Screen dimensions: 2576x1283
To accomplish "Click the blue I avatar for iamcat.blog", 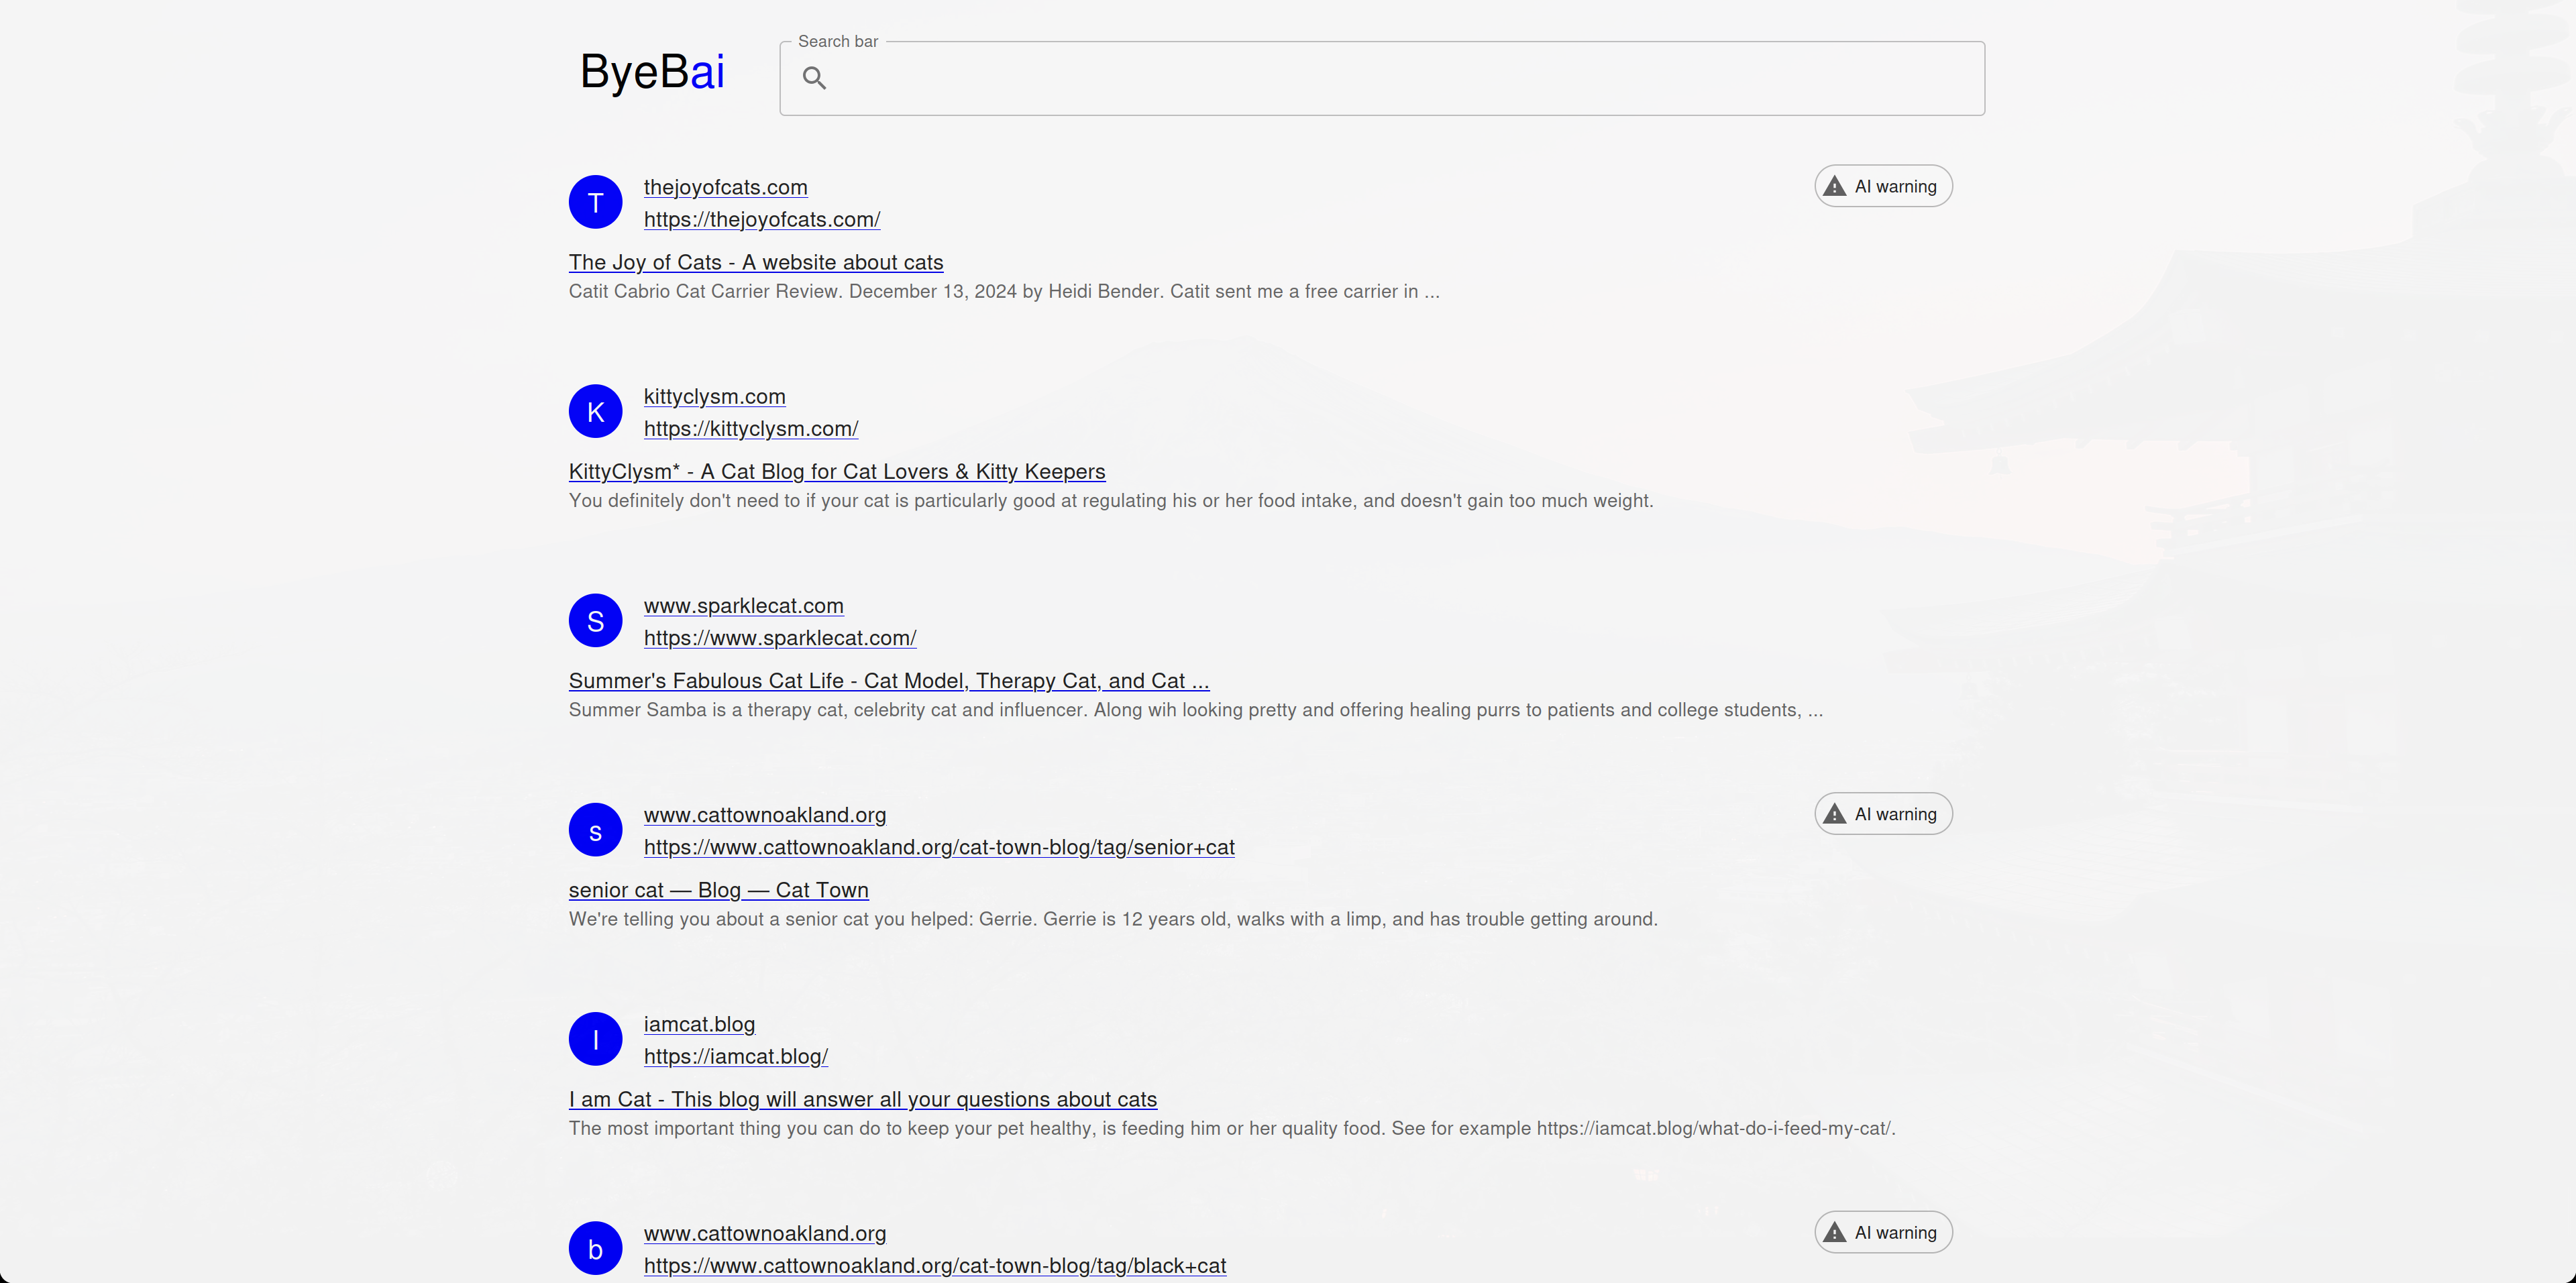I will point(595,1039).
